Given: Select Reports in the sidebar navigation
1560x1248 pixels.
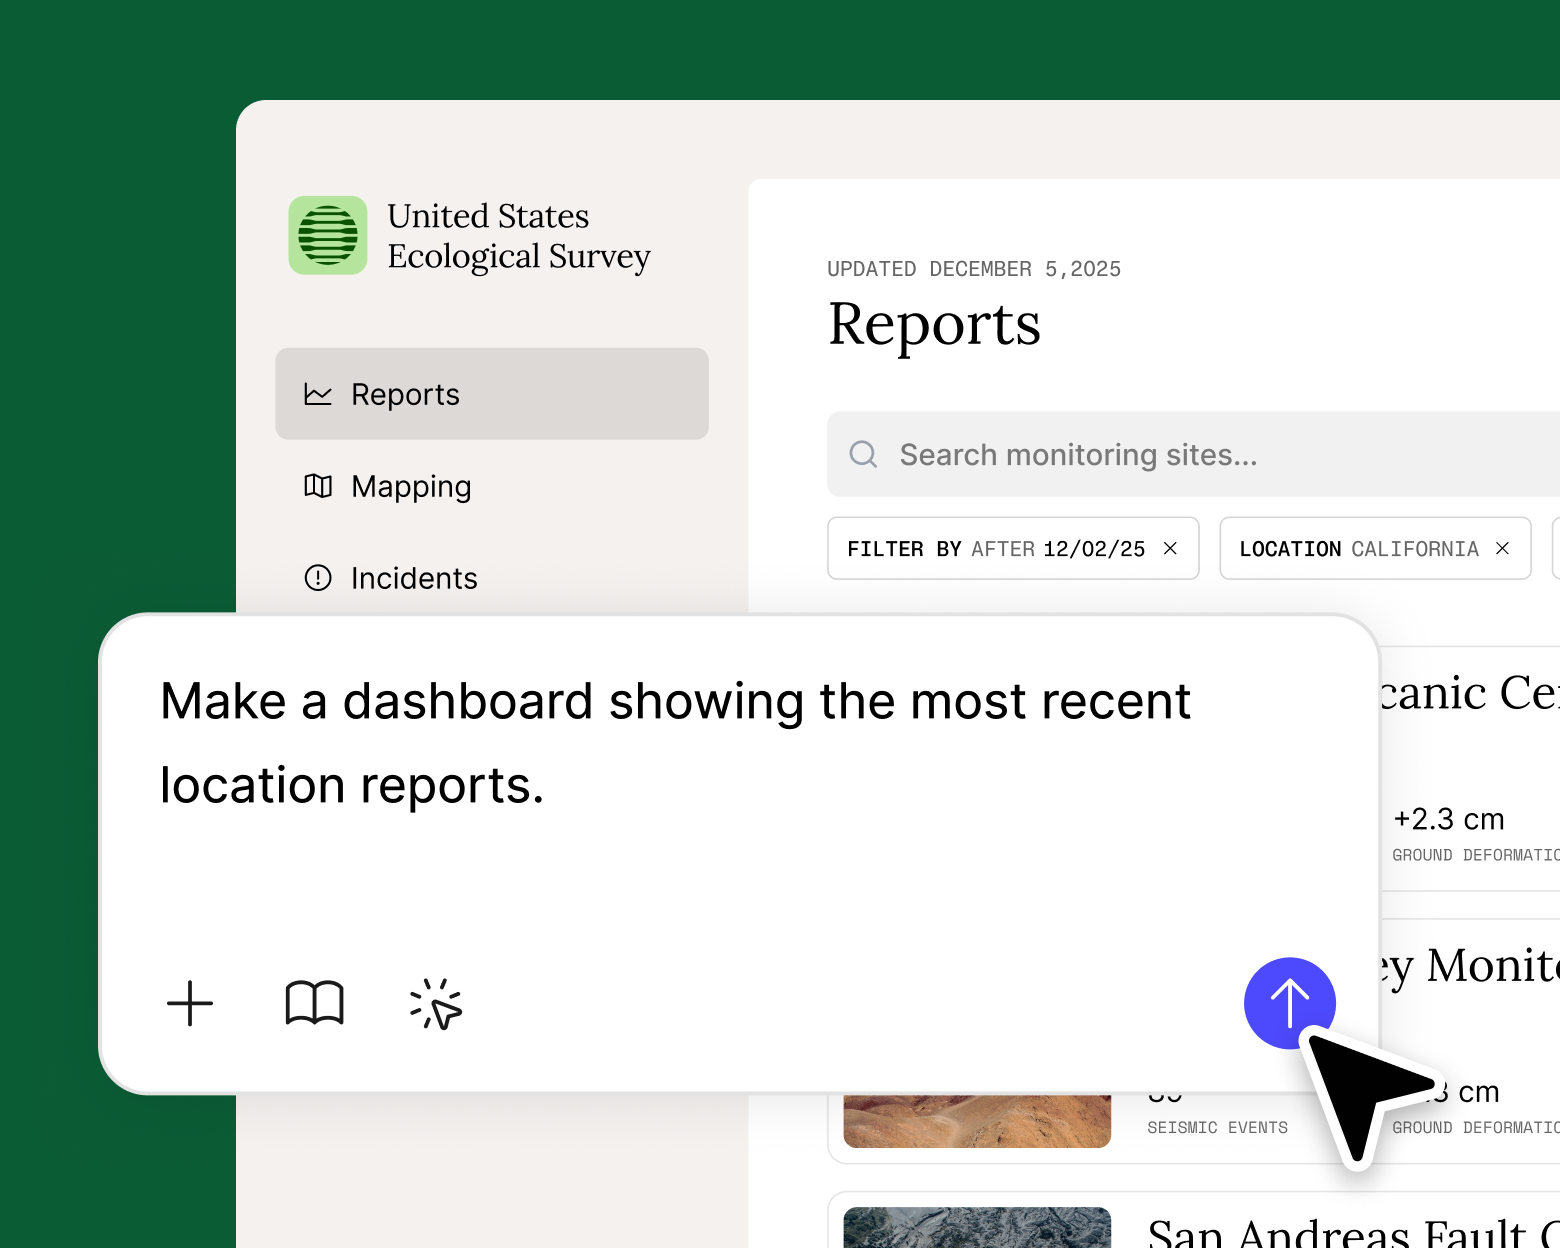Looking at the screenshot, I should (404, 394).
